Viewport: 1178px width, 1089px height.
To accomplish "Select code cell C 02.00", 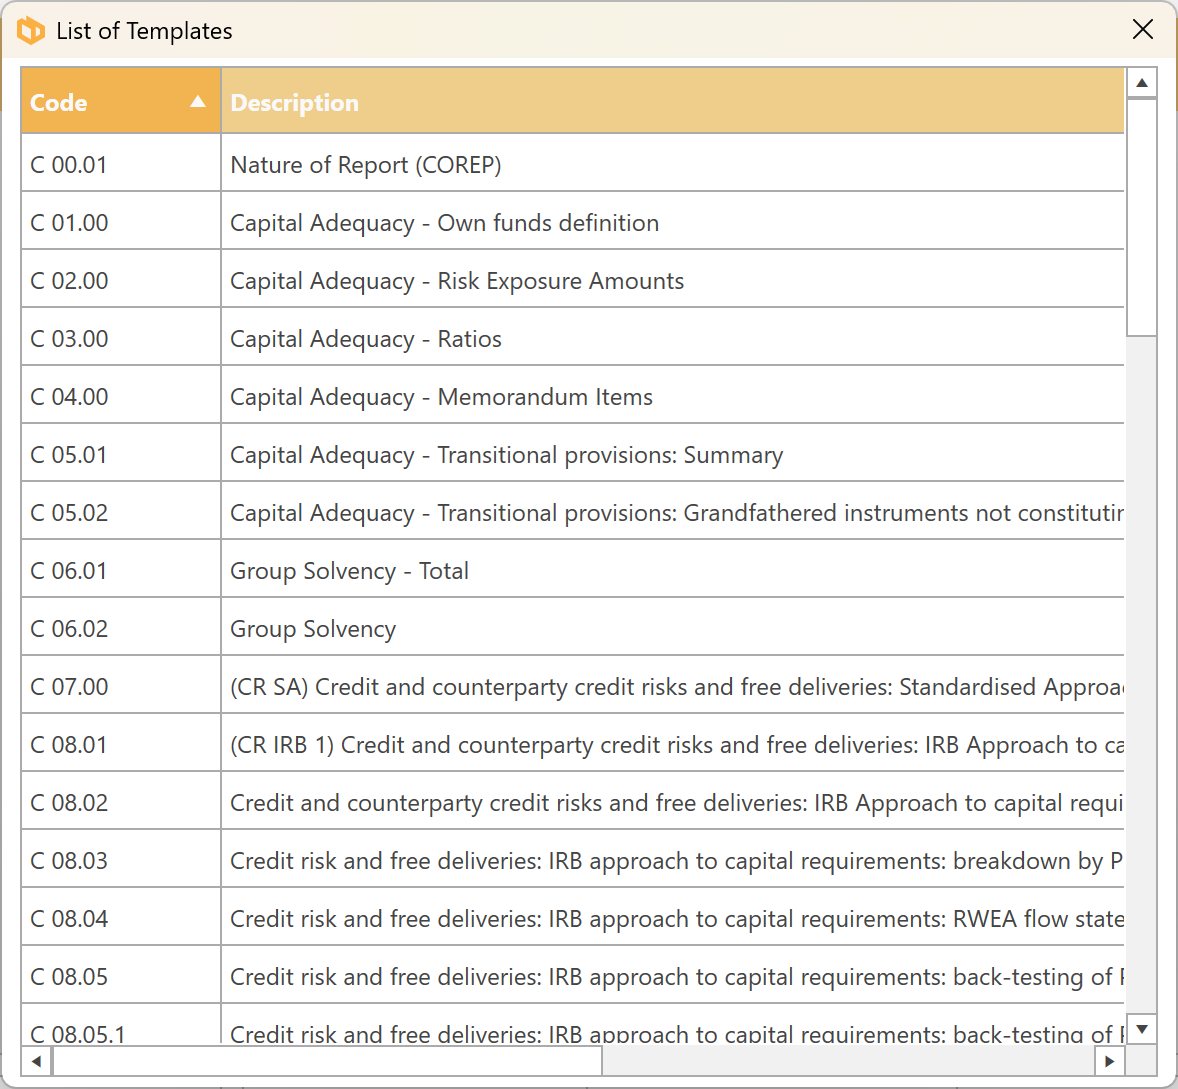I will pos(121,280).
